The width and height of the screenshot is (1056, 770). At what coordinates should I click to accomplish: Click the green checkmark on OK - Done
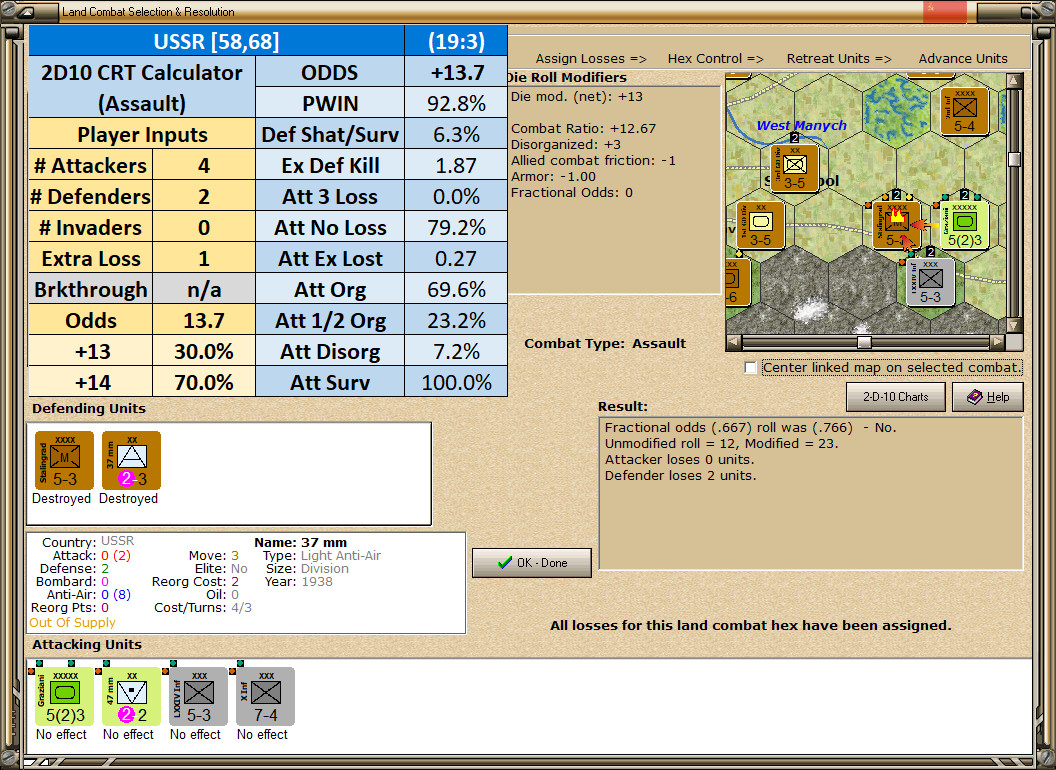504,563
